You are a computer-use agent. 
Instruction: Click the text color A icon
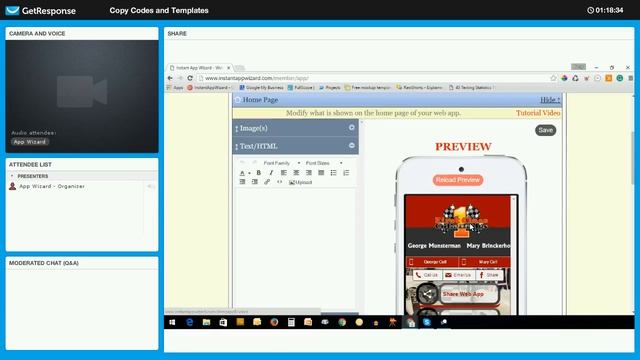[x=242, y=173]
